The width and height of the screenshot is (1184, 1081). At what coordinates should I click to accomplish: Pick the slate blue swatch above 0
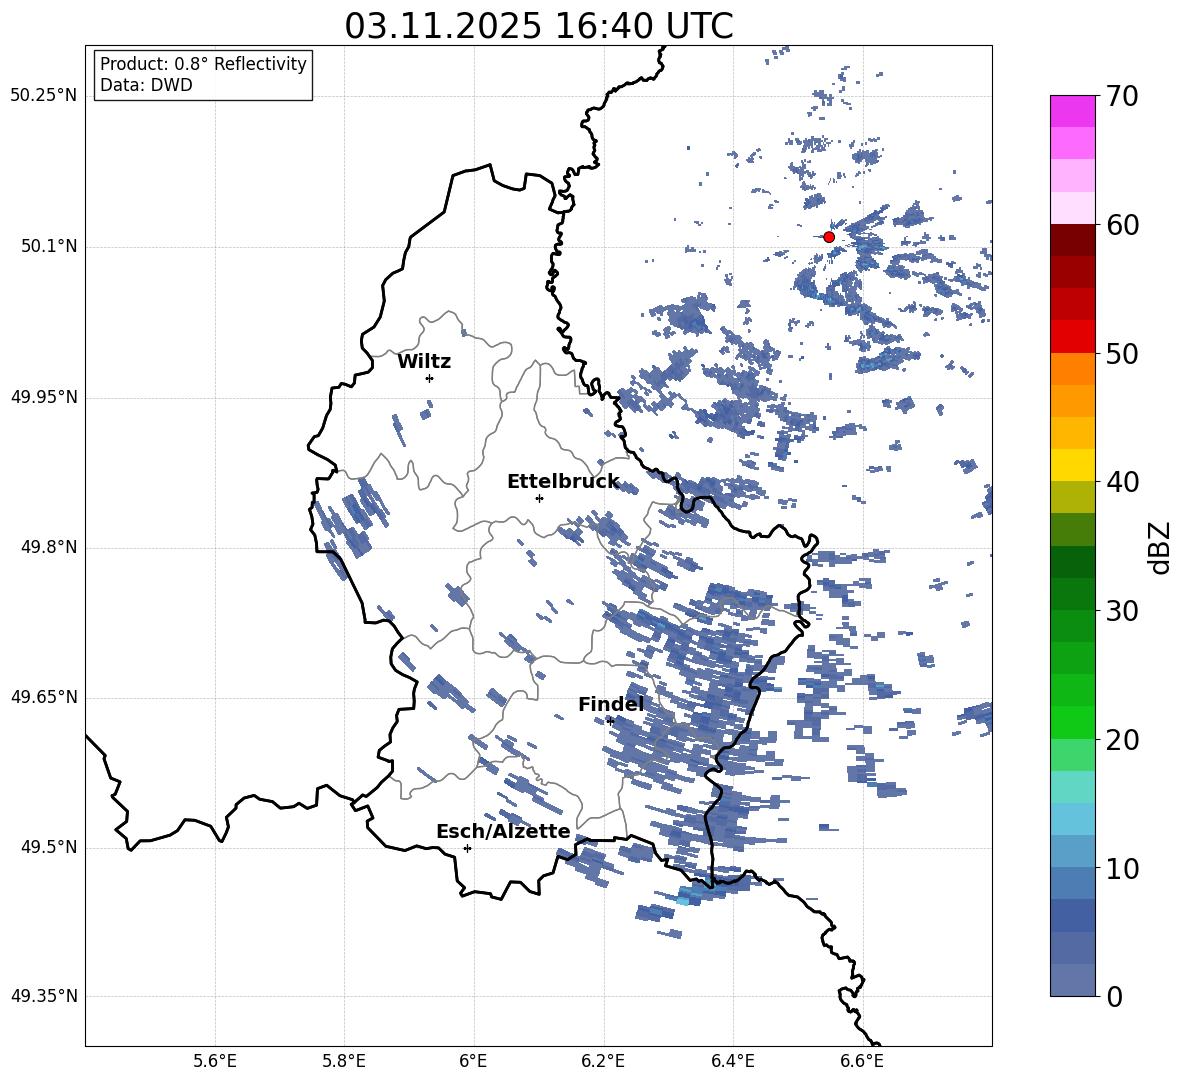click(1073, 980)
